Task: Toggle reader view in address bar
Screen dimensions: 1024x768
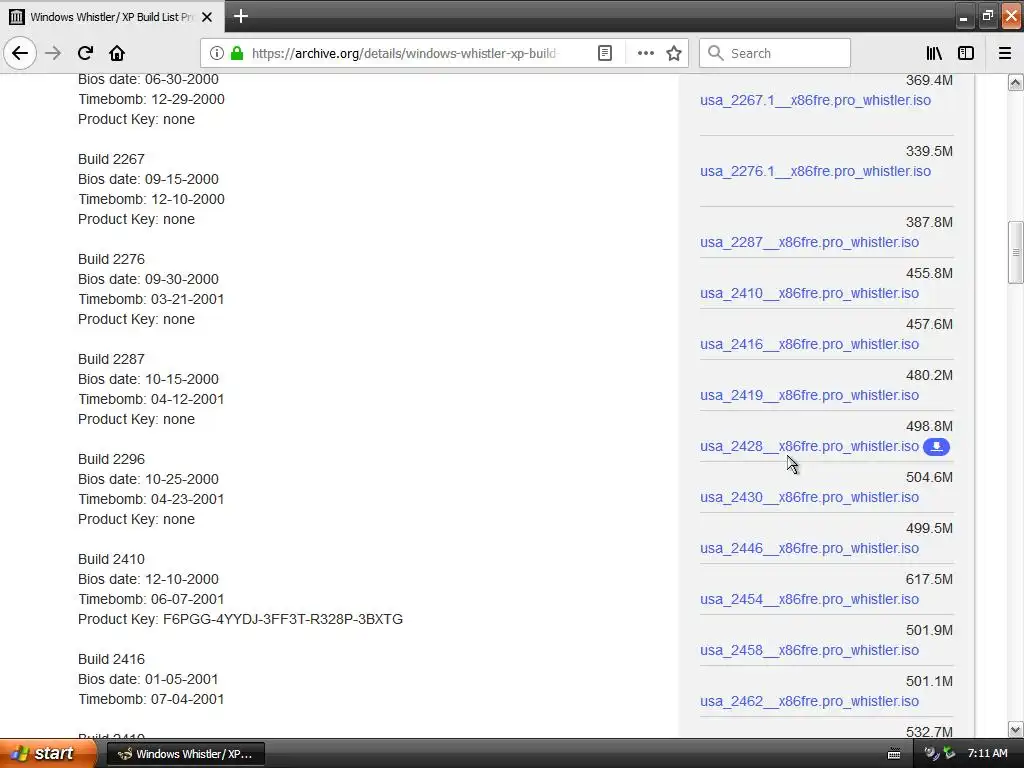Action: [605, 53]
